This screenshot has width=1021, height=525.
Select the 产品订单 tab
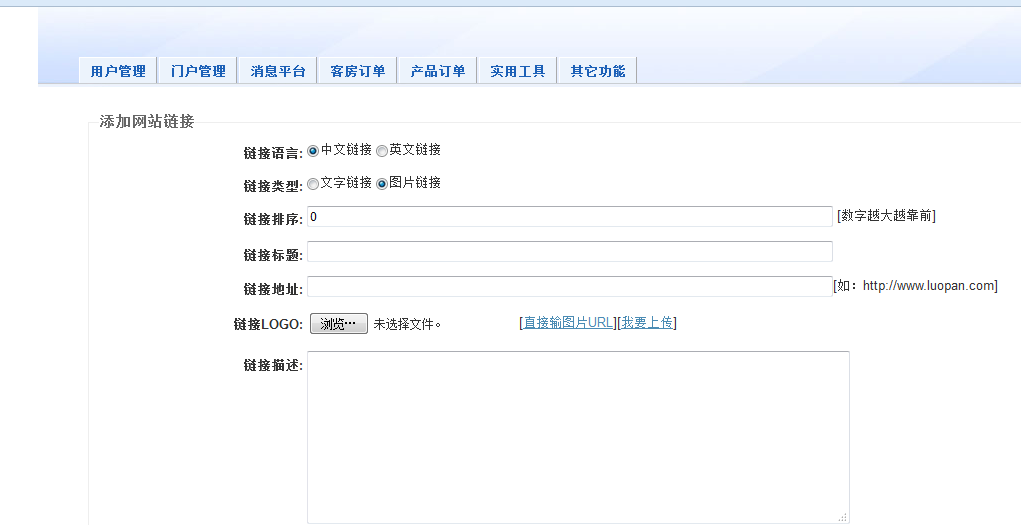pos(438,71)
